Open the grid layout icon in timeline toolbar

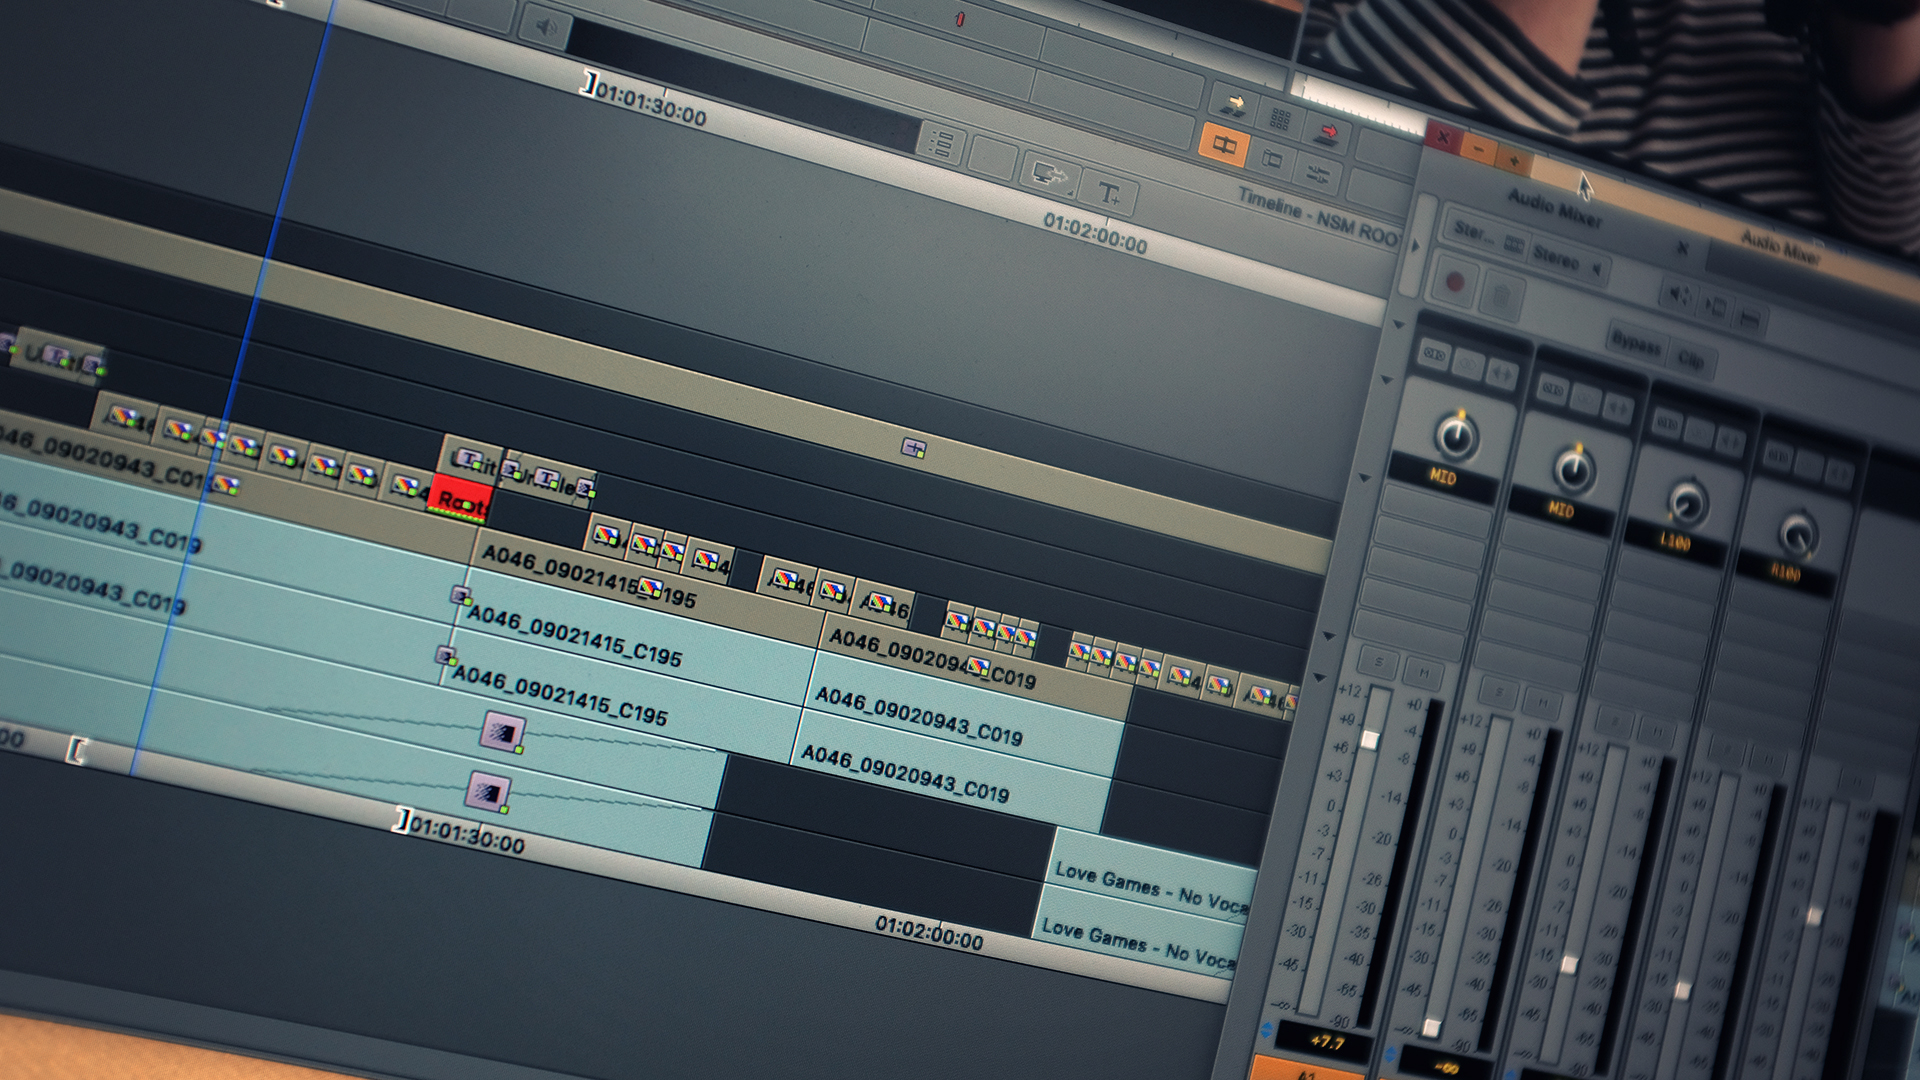point(1280,118)
